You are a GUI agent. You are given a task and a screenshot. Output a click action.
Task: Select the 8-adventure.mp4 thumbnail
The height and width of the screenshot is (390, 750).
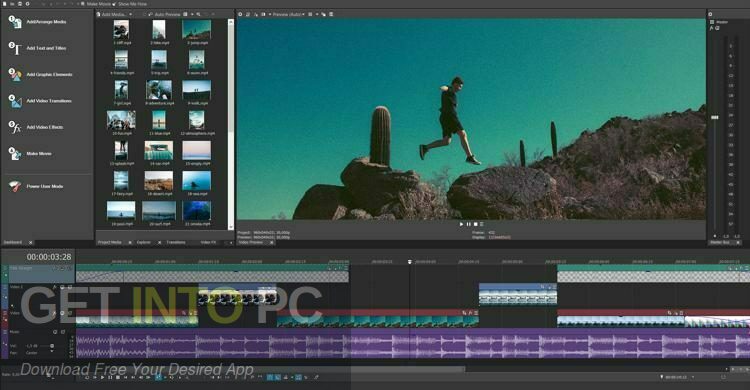159,90
